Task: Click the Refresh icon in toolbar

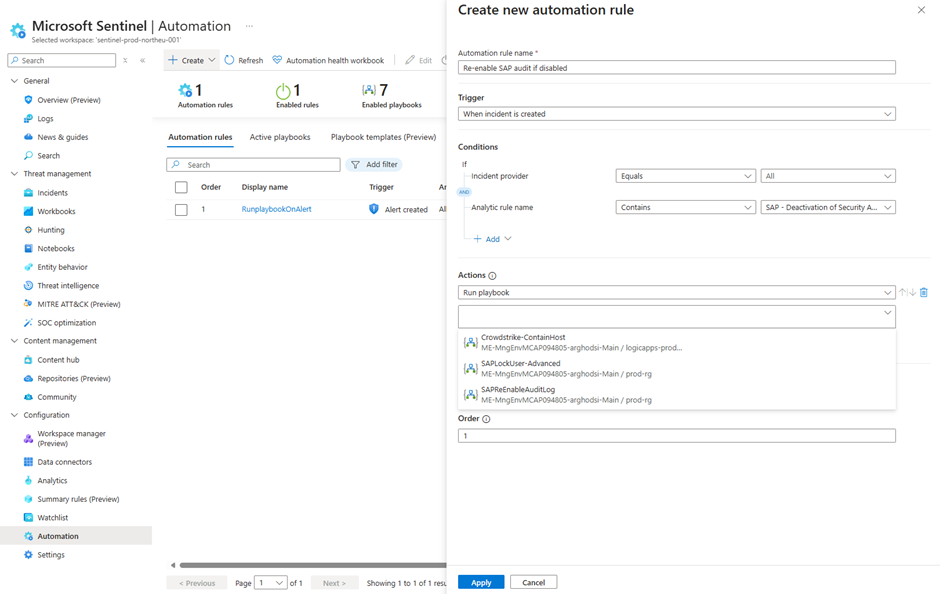Action: click(229, 61)
